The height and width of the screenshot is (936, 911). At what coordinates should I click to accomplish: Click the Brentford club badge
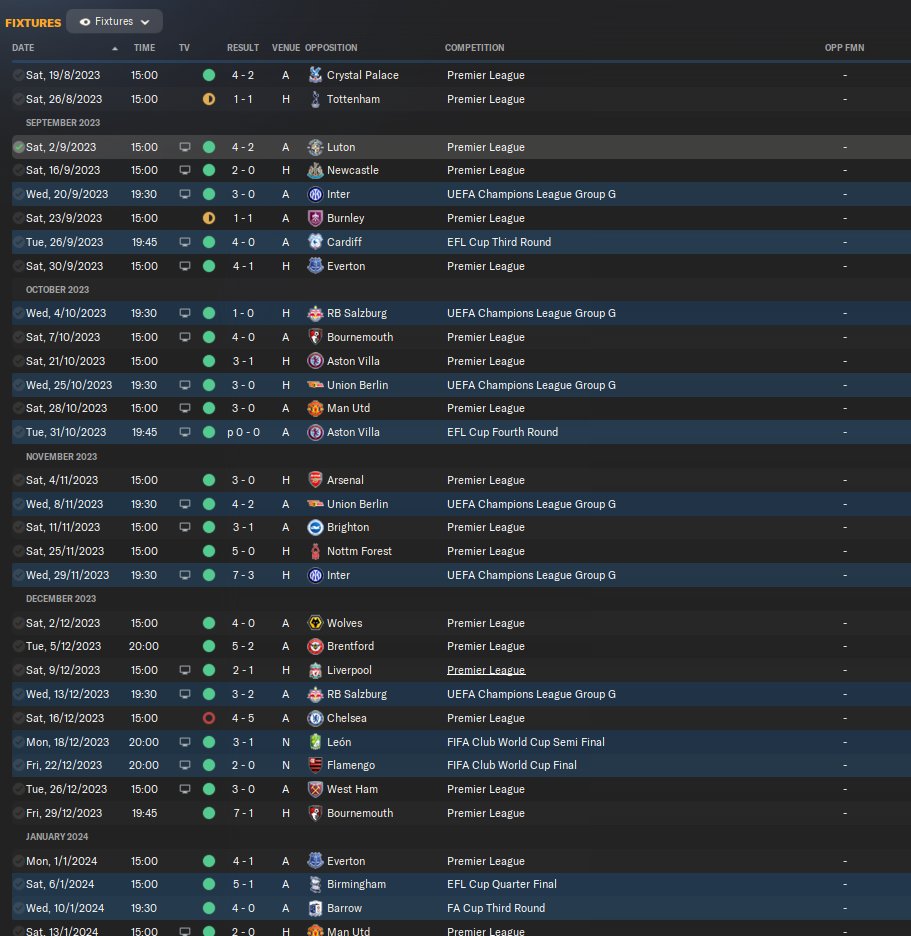[x=315, y=646]
